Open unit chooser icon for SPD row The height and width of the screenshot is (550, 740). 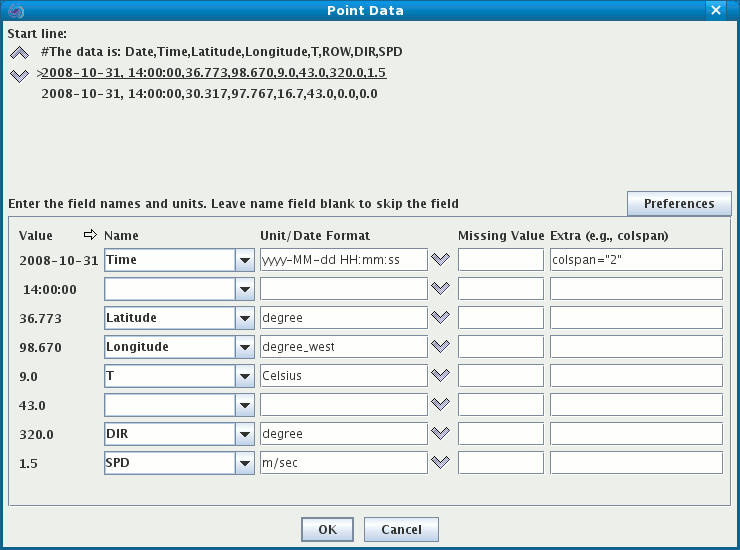[x=441, y=463]
